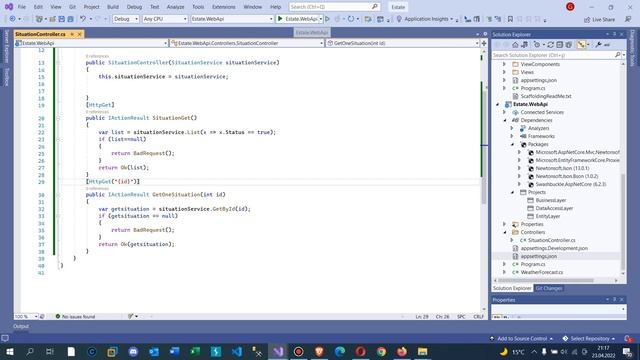Screen dimensions: 640x360
Task: Click the Solution Explorer horizontal scrollbar
Action: click(x=545, y=280)
